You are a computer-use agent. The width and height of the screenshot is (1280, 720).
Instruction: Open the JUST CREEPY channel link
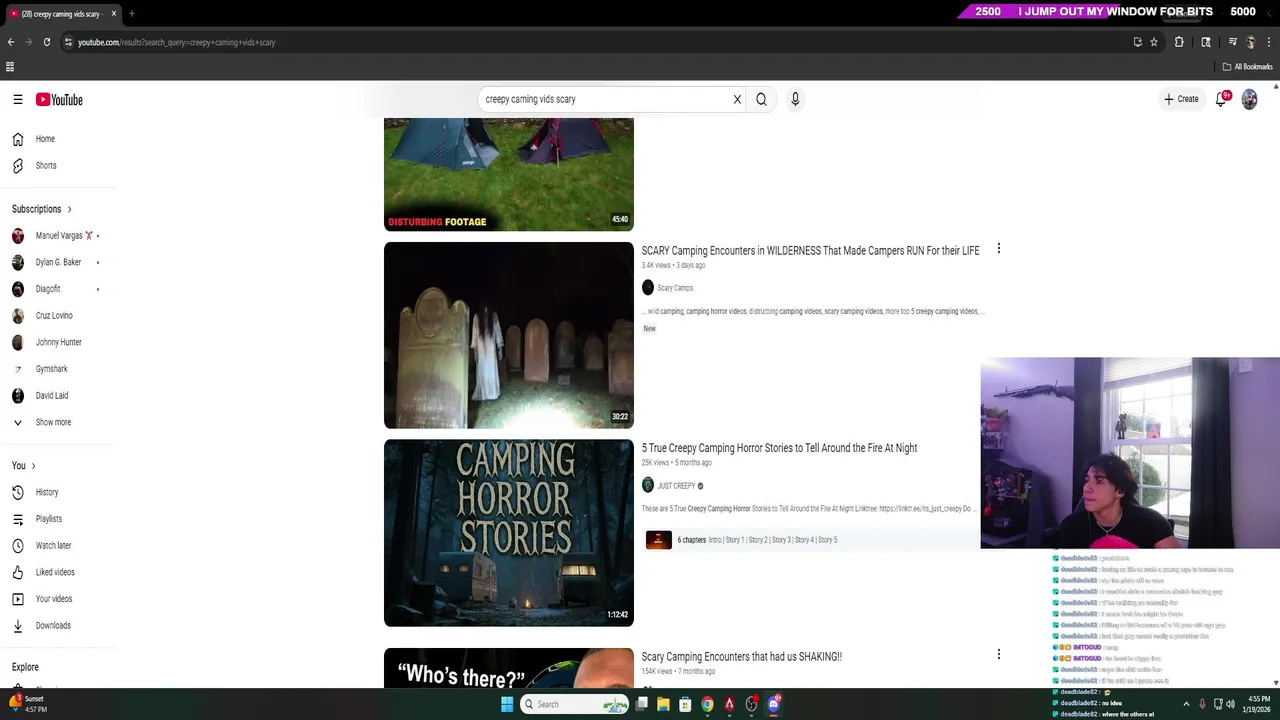coord(676,486)
